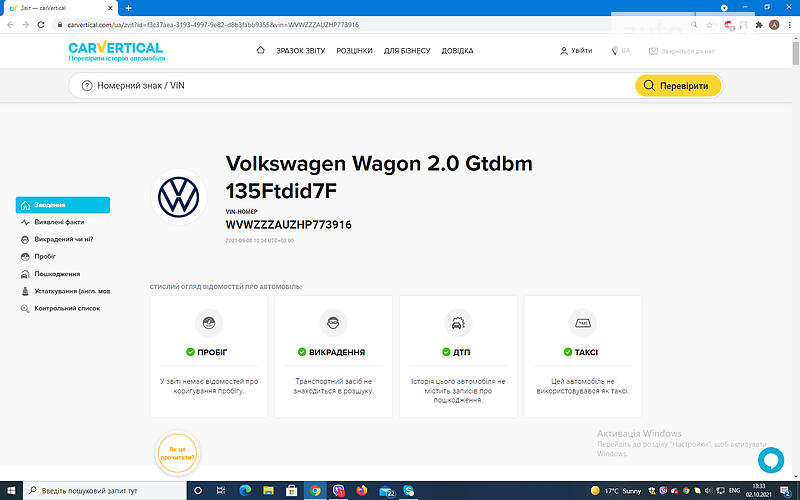Open the РОЗЦІНКИ menu item

point(354,51)
